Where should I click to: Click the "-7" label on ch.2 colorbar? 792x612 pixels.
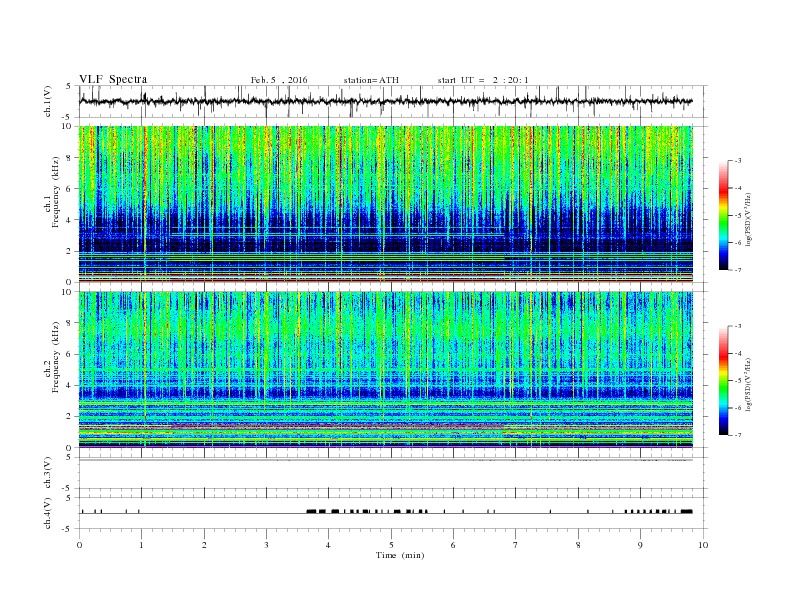click(738, 435)
